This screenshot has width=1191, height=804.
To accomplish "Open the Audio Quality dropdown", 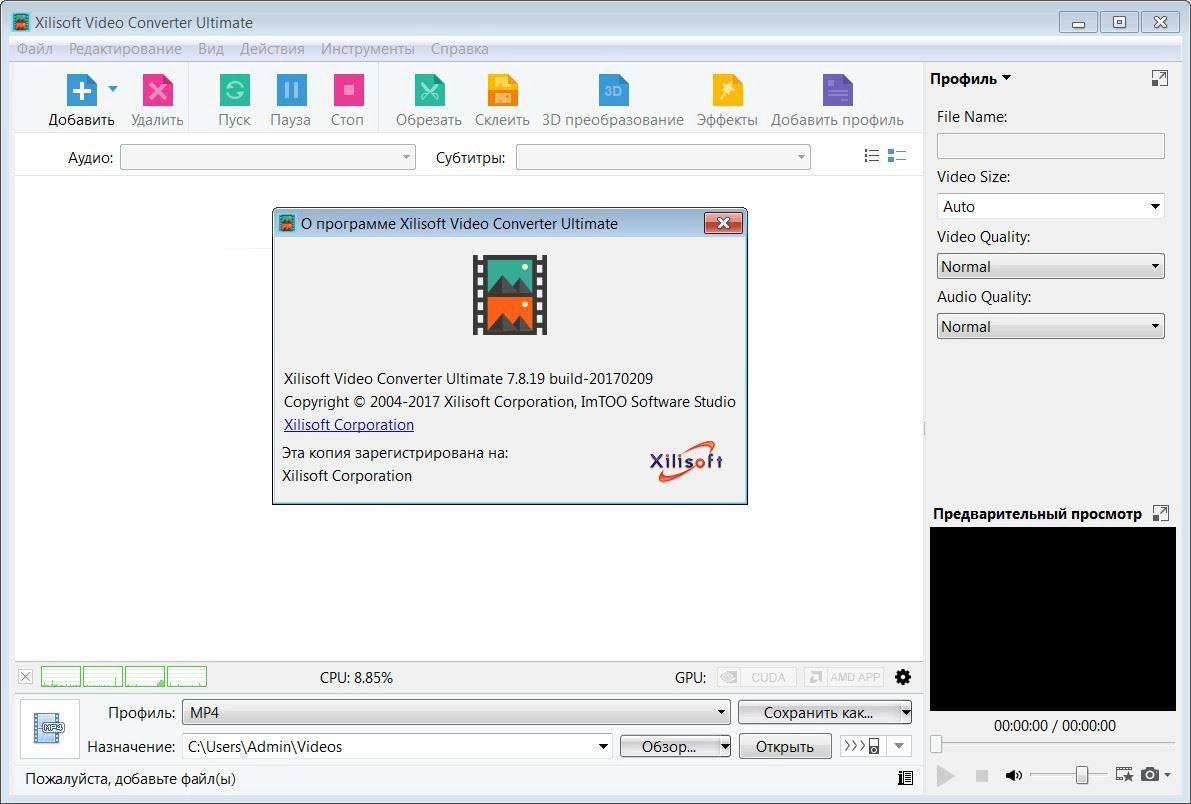I will coord(1050,326).
